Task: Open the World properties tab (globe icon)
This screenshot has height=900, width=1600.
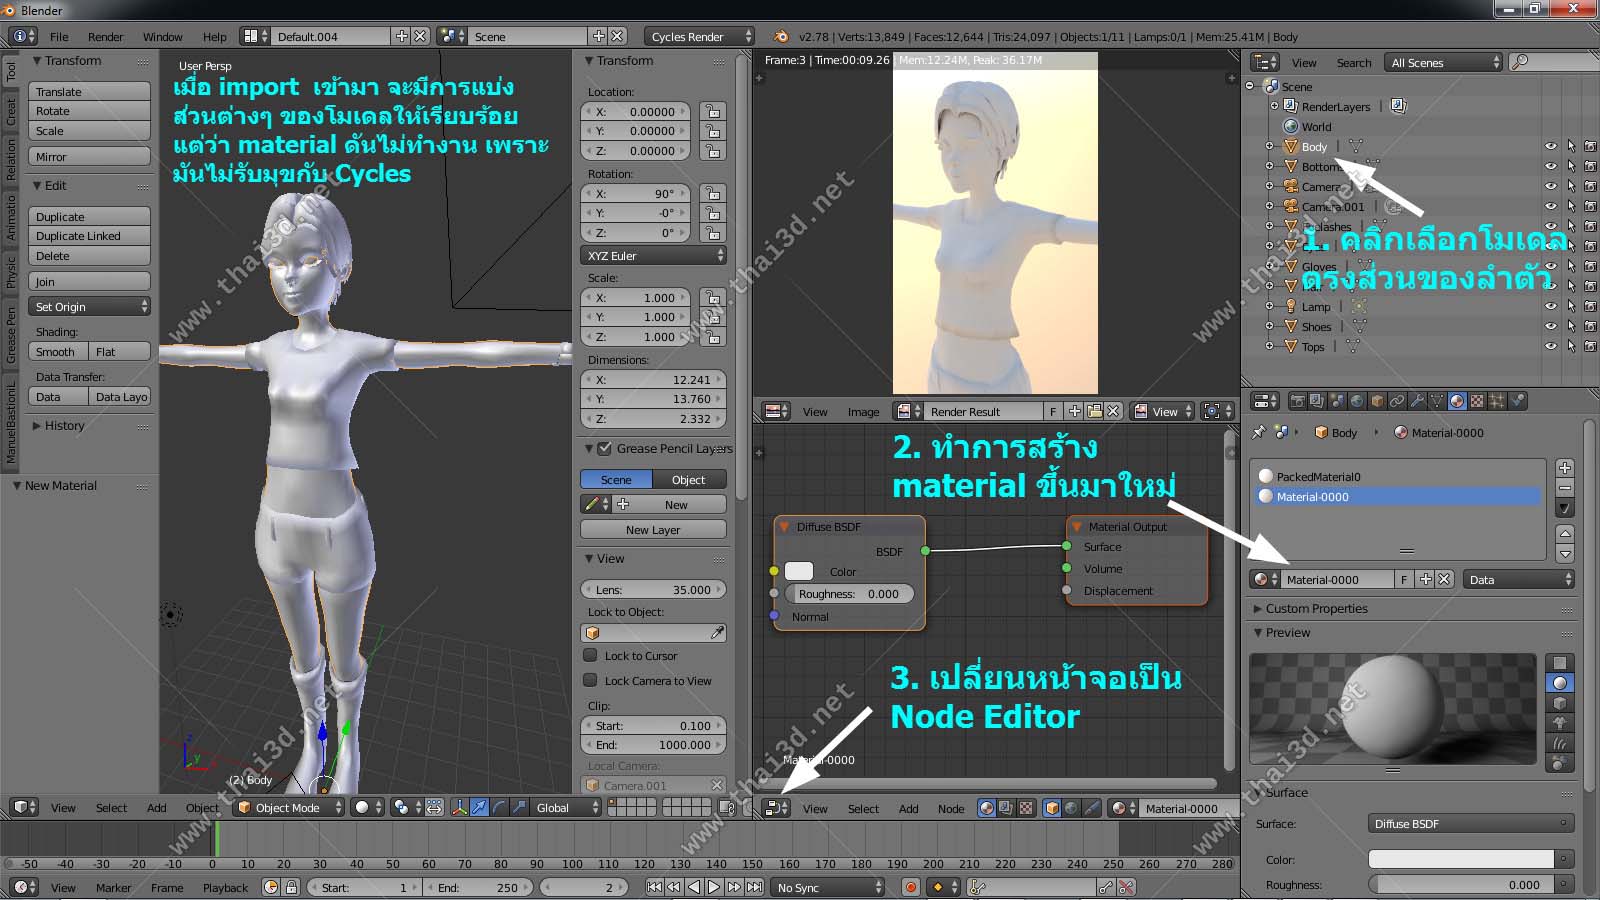Action: click(1357, 401)
